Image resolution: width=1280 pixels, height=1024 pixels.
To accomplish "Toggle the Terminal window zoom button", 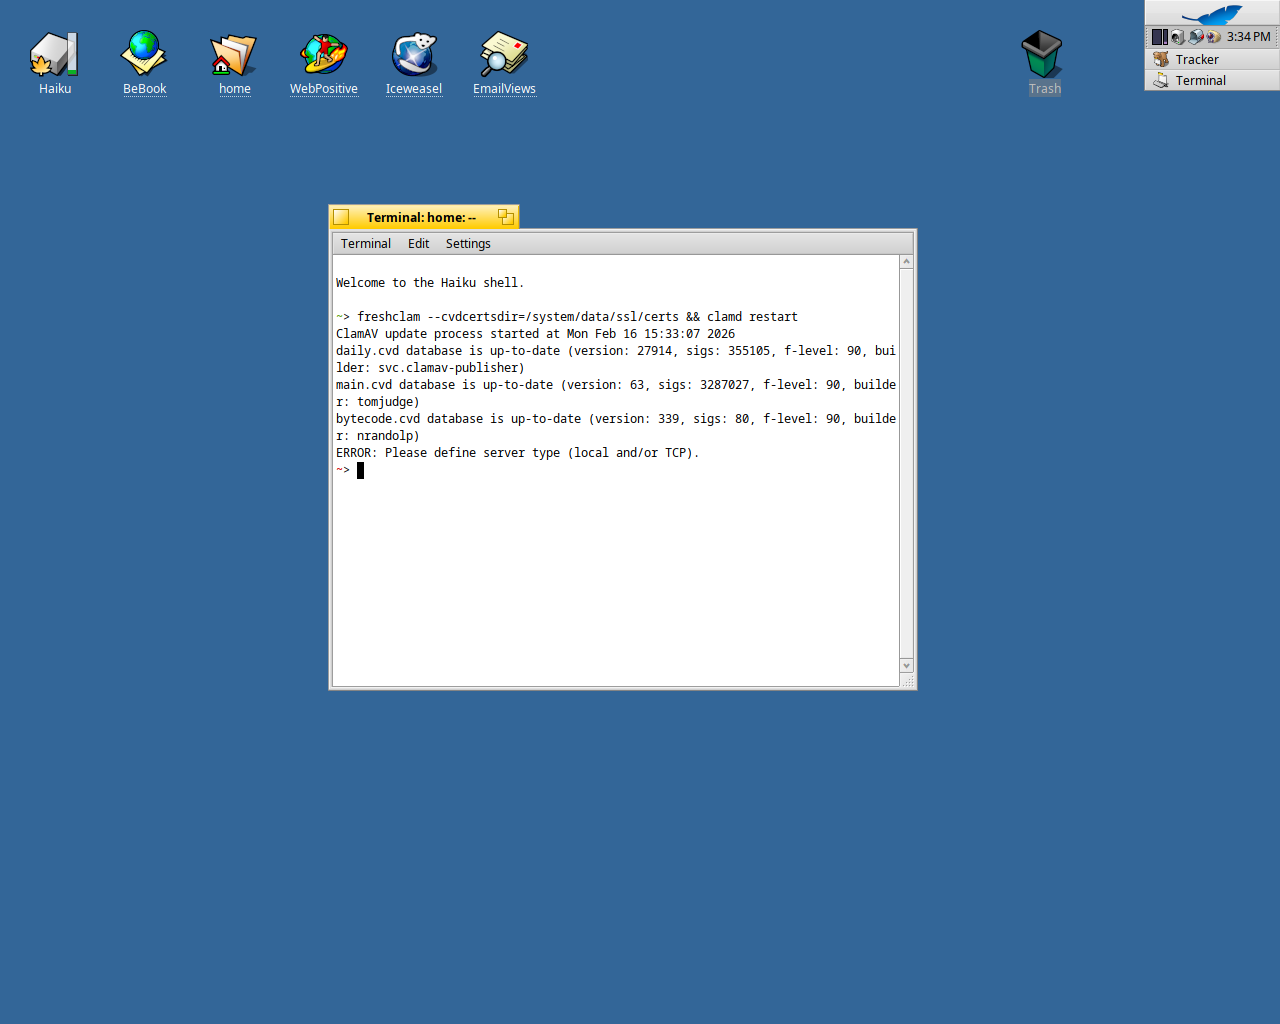I will 506,217.
